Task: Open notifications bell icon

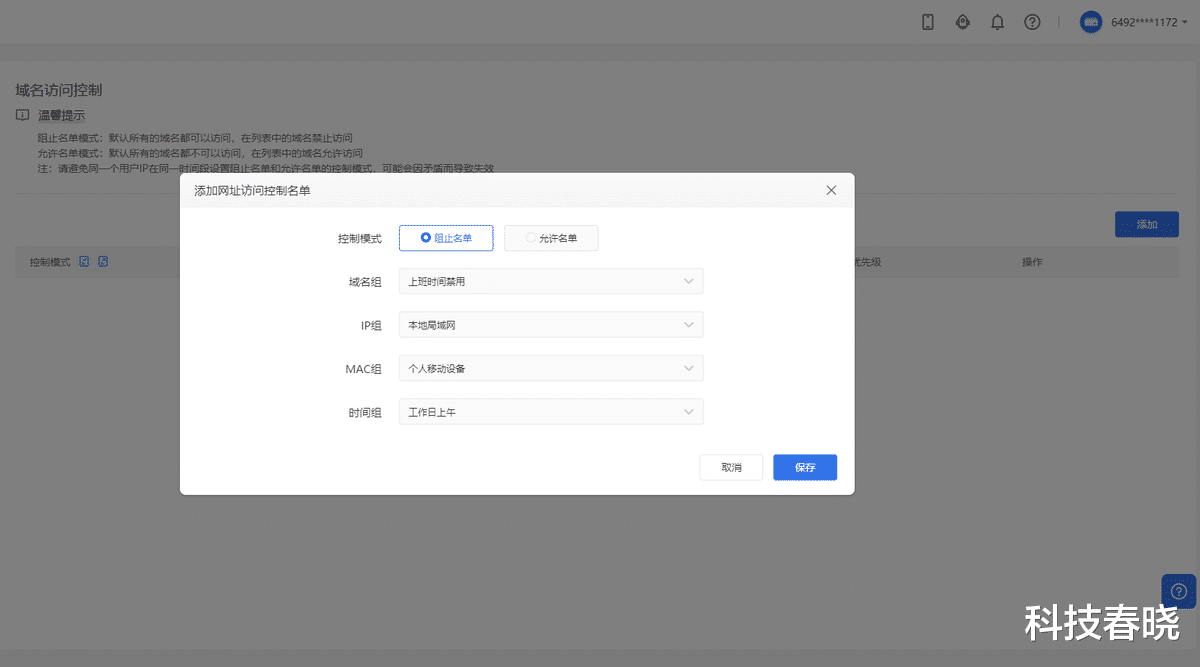Action: pos(997,22)
